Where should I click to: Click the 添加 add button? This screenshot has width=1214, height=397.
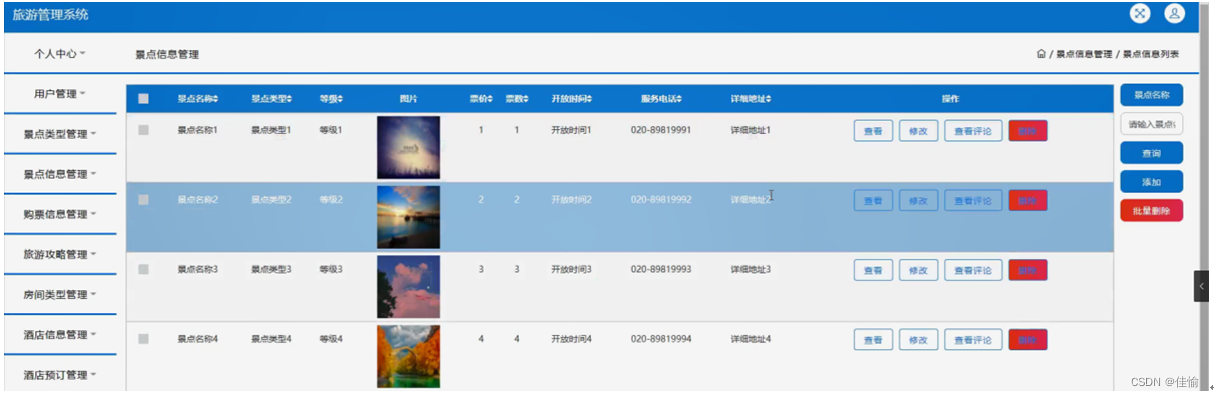(x=1152, y=182)
